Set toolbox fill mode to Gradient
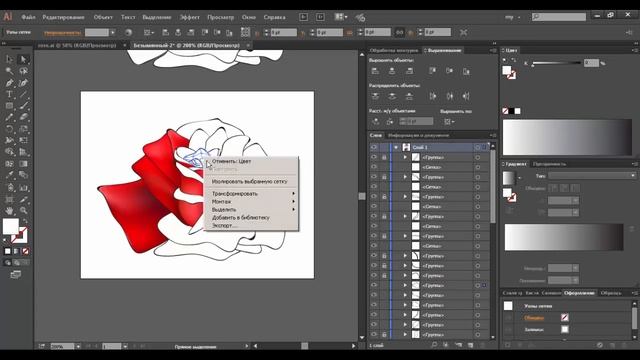Viewport: 640px width, 360px height. click(x=16, y=251)
